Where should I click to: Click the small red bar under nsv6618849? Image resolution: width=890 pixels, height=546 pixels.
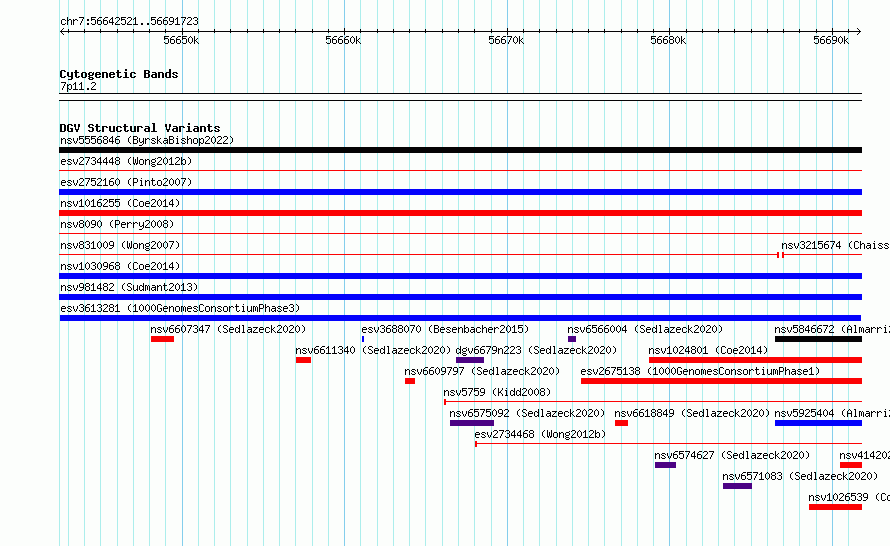tap(621, 423)
